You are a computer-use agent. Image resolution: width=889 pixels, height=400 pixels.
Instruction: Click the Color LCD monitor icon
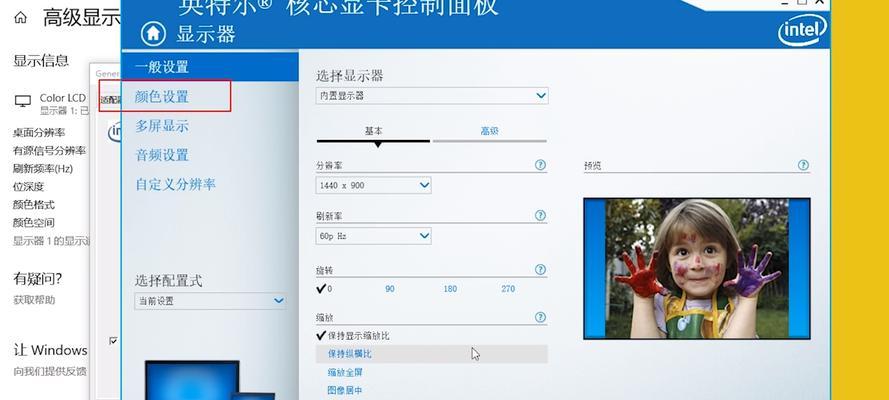(23, 101)
